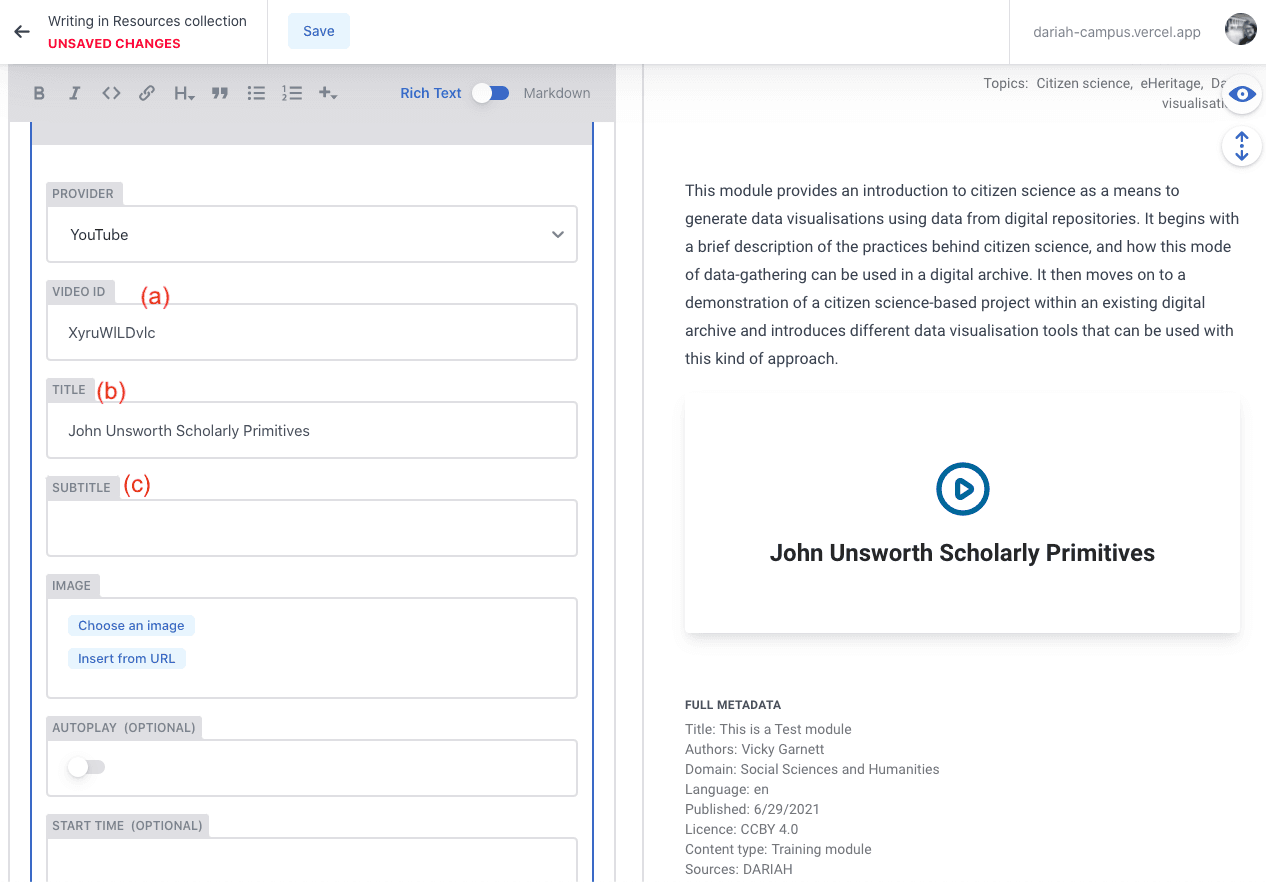Click the numbered list icon
1266x882 pixels.
click(x=292, y=93)
